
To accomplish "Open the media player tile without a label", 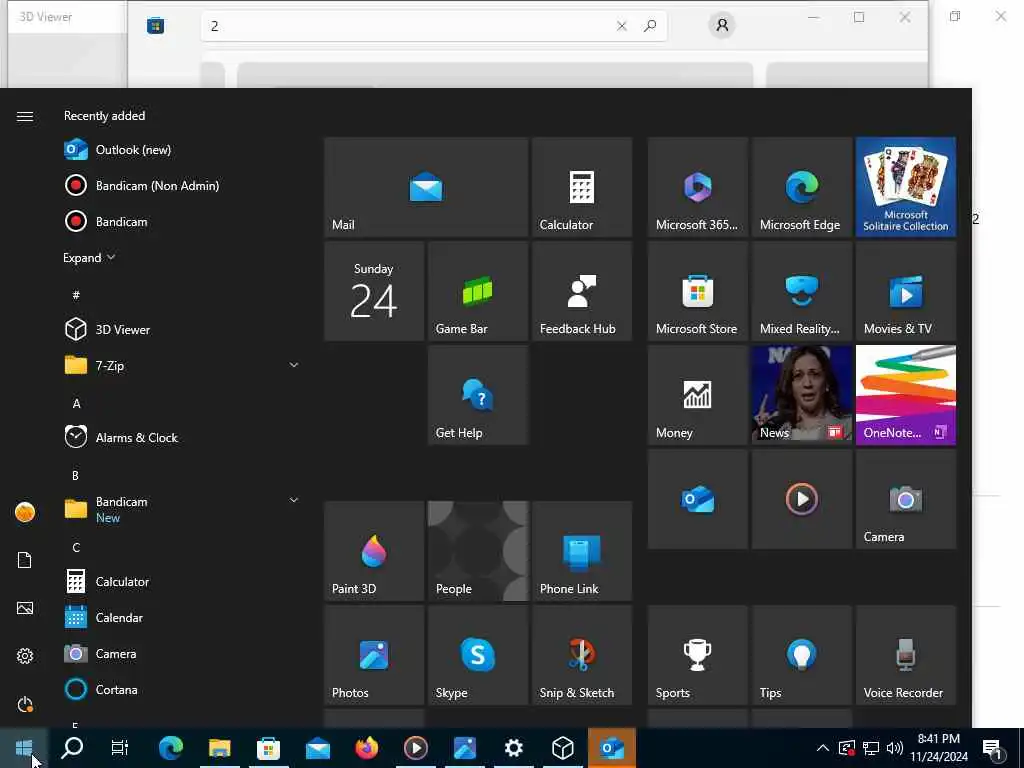I will (x=801, y=499).
